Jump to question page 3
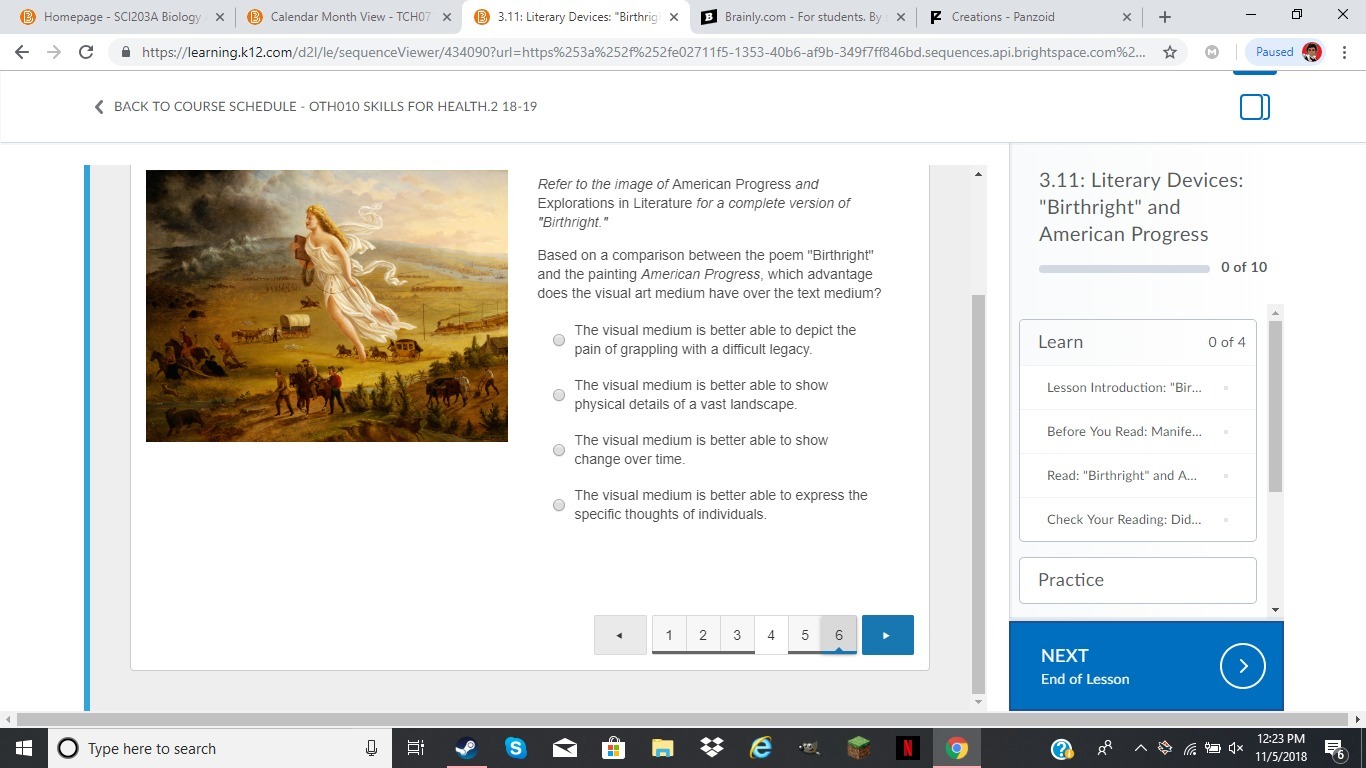 point(737,635)
